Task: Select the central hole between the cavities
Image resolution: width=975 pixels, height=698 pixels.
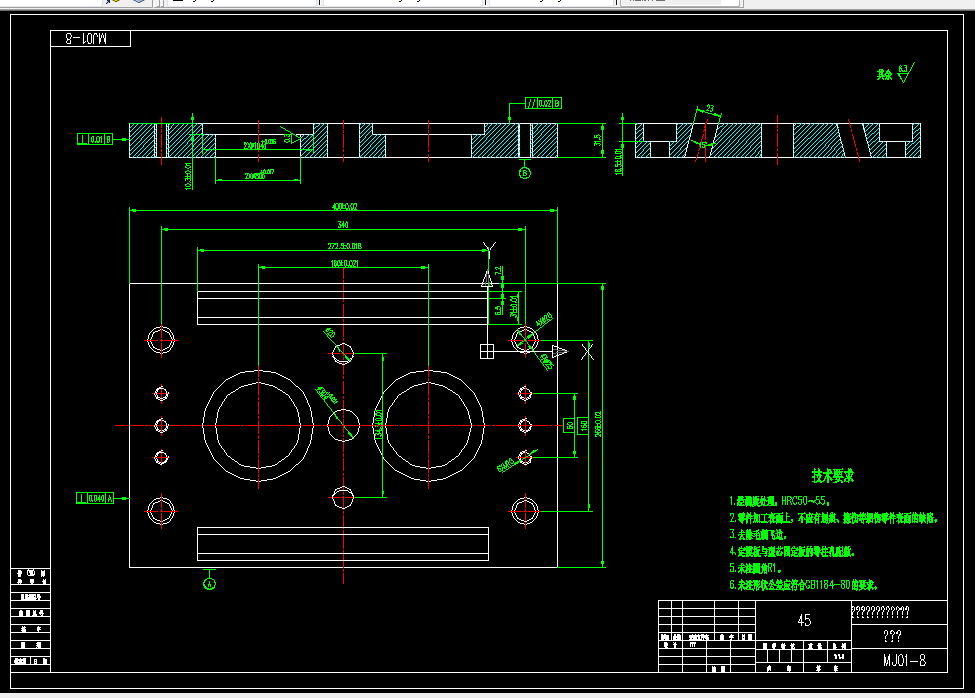Action: 343,425
